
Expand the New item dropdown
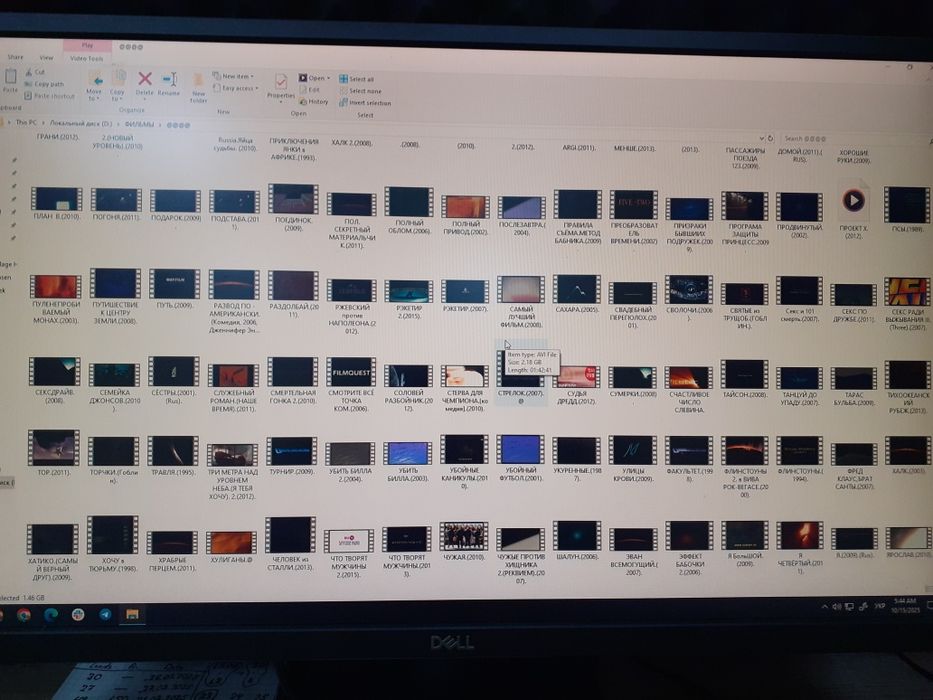234,76
